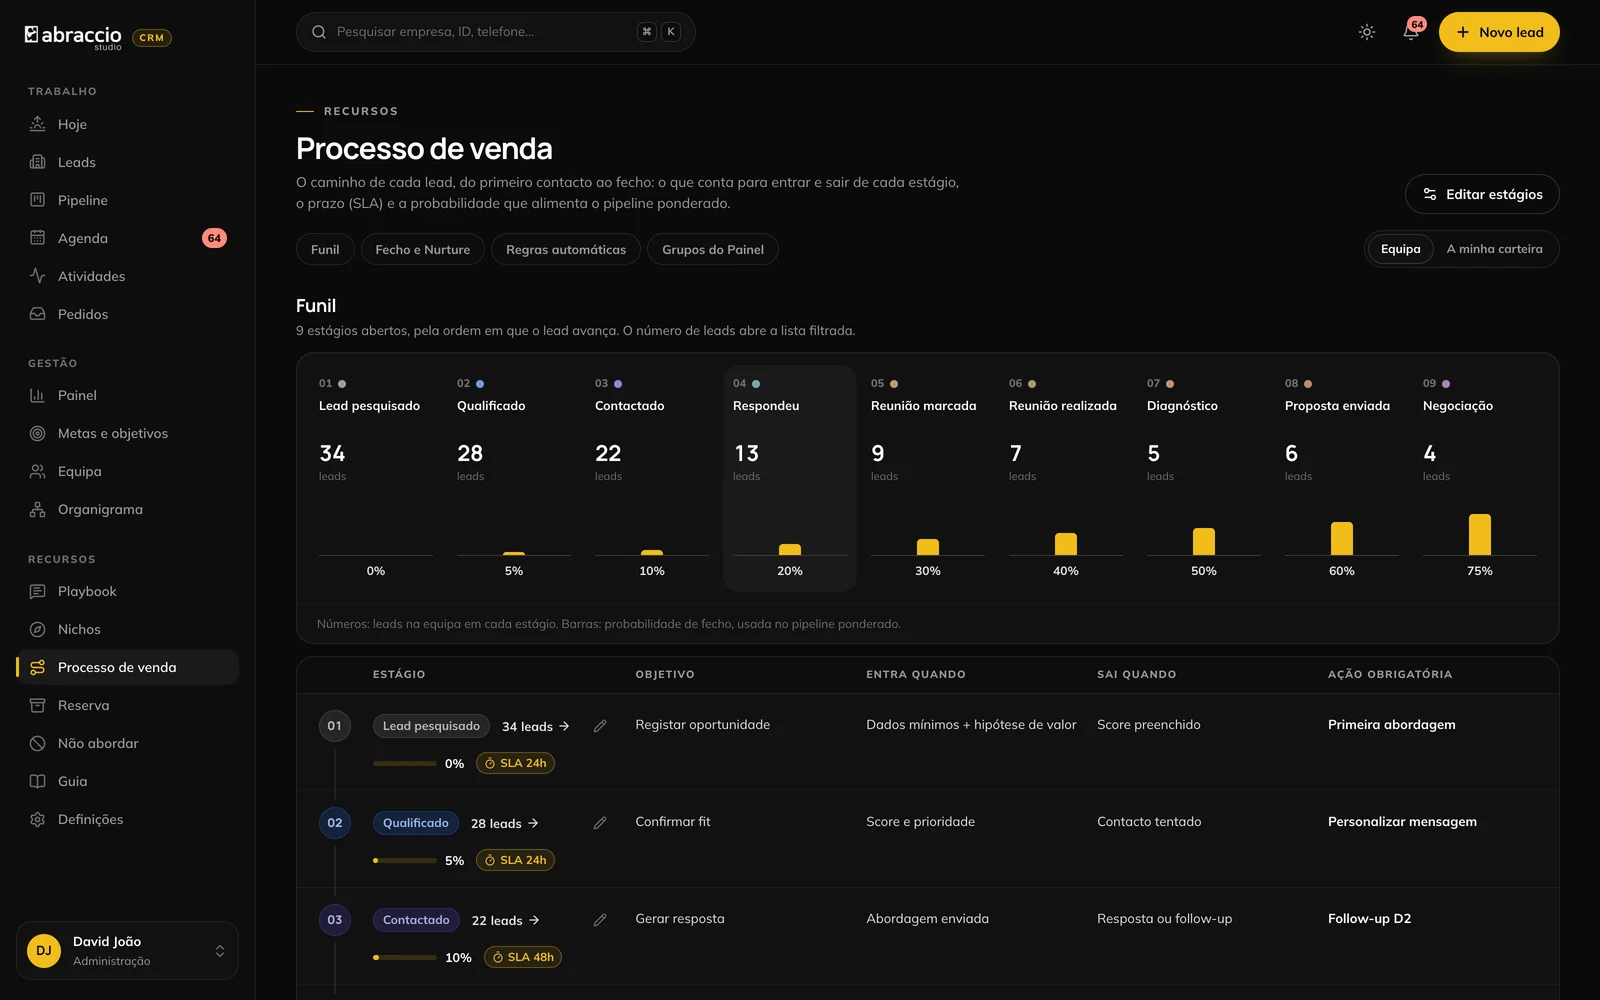Viewport: 1600px width, 1000px height.
Task: Open Nichos in sidebar
Action: (127, 629)
